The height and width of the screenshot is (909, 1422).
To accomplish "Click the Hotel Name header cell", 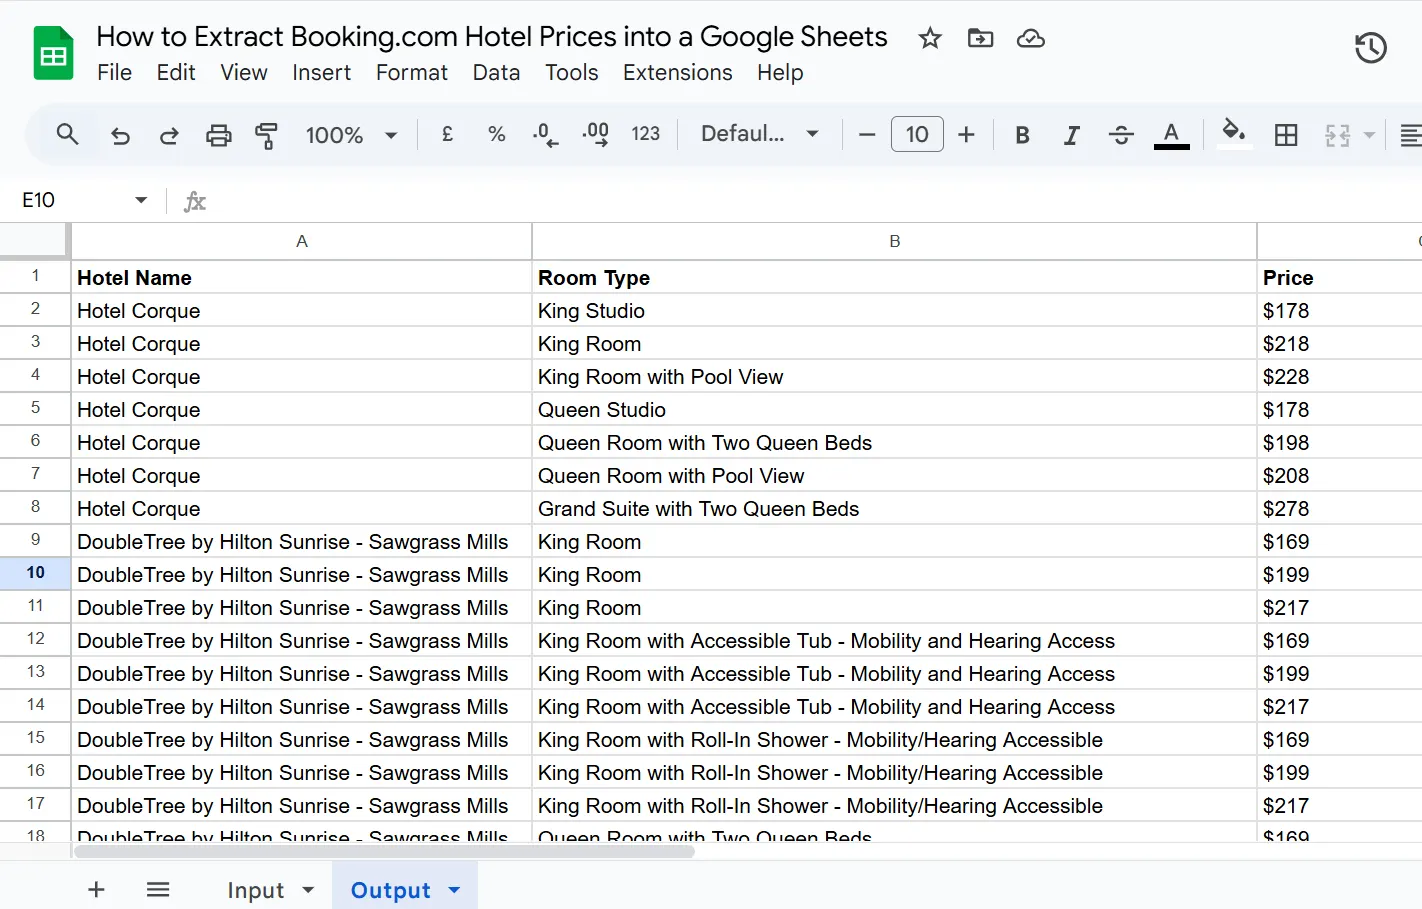I will [x=301, y=277].
